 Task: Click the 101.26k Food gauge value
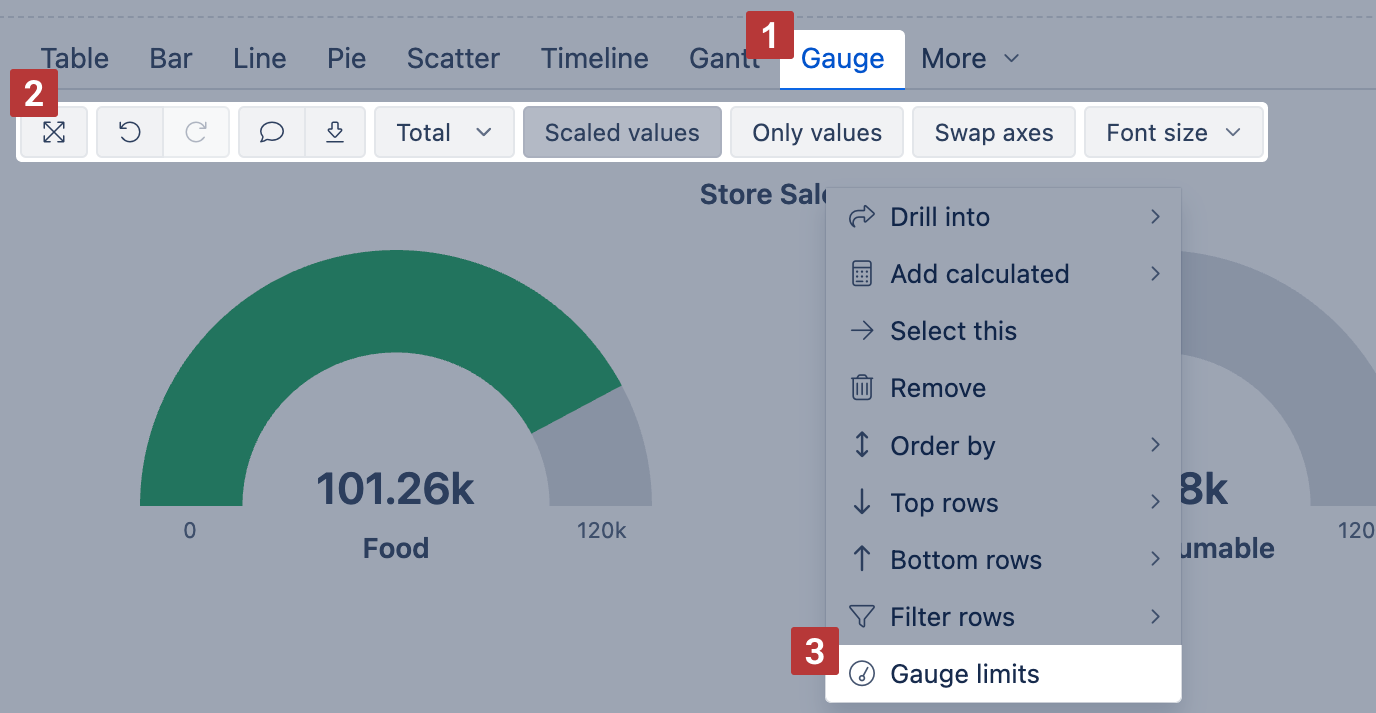point(395,489)
